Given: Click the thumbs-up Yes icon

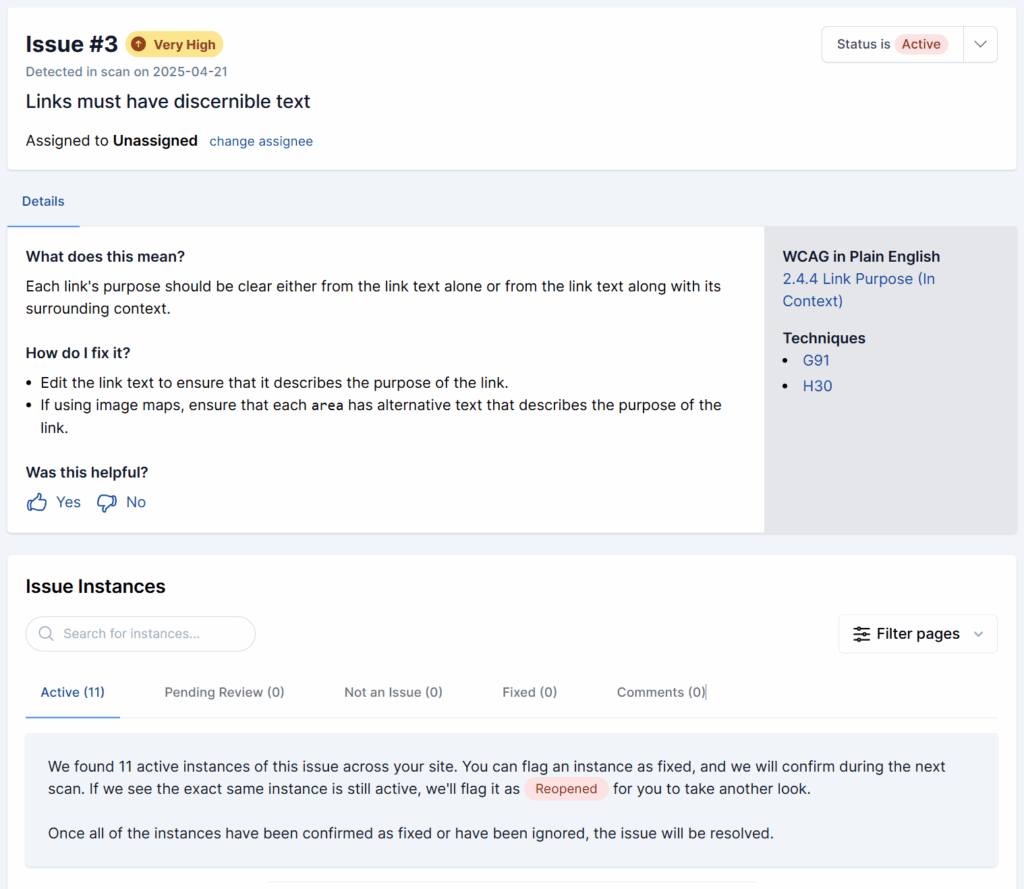Looking at the screenshot, I should coord(37,502).
